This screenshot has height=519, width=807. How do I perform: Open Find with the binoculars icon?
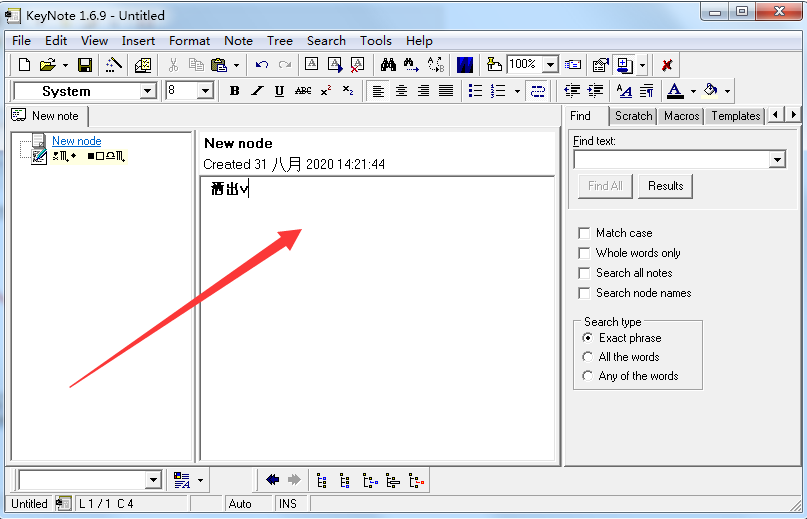(x=388, y=65)
